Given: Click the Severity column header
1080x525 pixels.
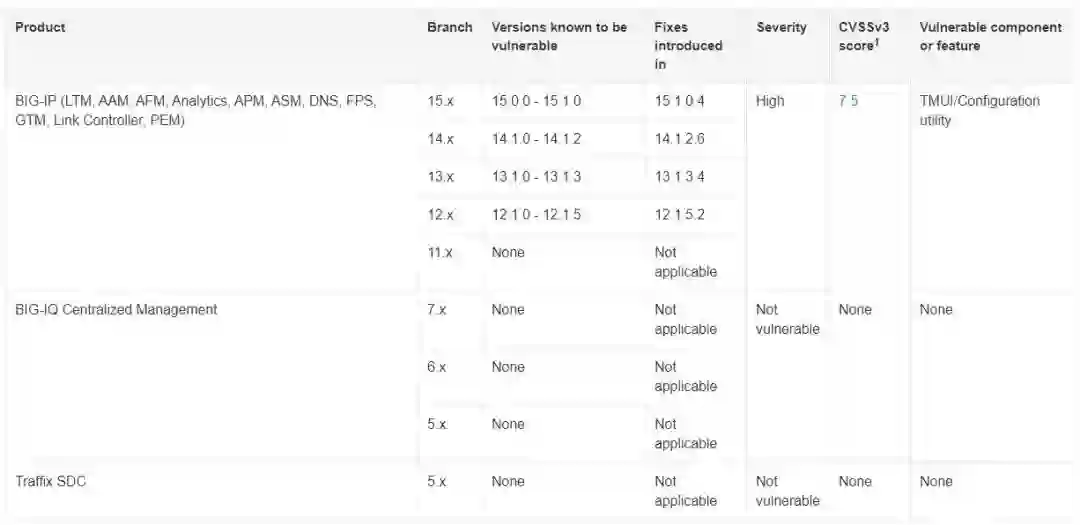Looking at the screenshot, I should pyautogui.click(x=781, y=27).
